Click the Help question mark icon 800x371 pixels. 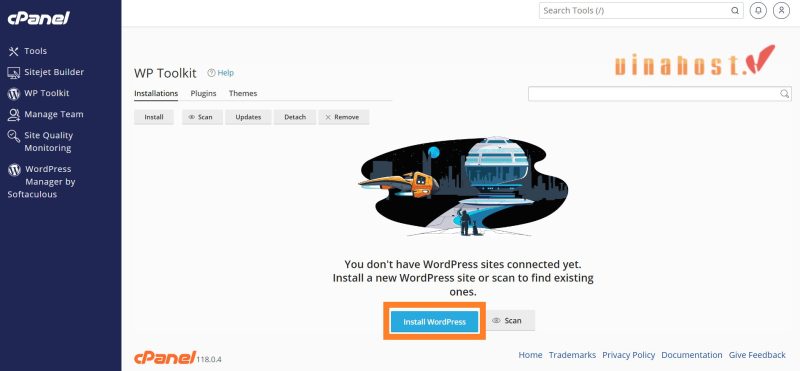point(211,73)
